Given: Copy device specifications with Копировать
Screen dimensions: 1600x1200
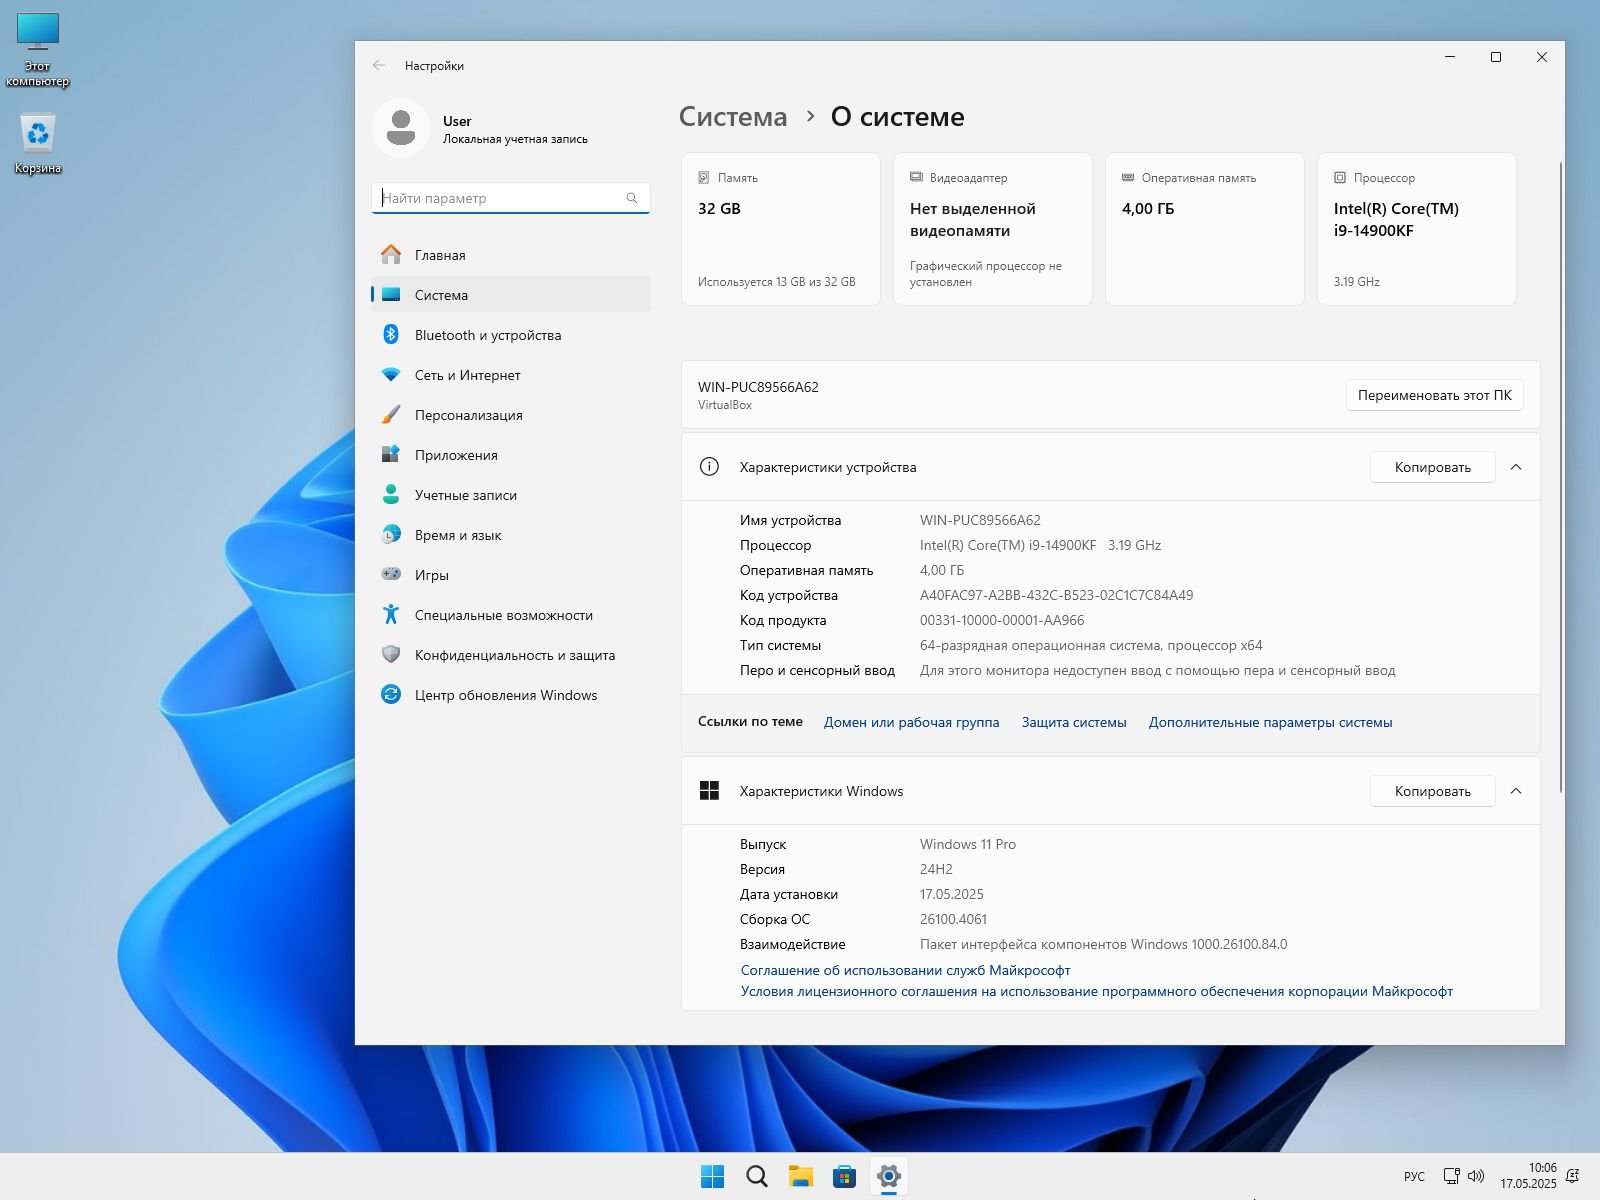Looking at the screenshot, I should 1432,467.
